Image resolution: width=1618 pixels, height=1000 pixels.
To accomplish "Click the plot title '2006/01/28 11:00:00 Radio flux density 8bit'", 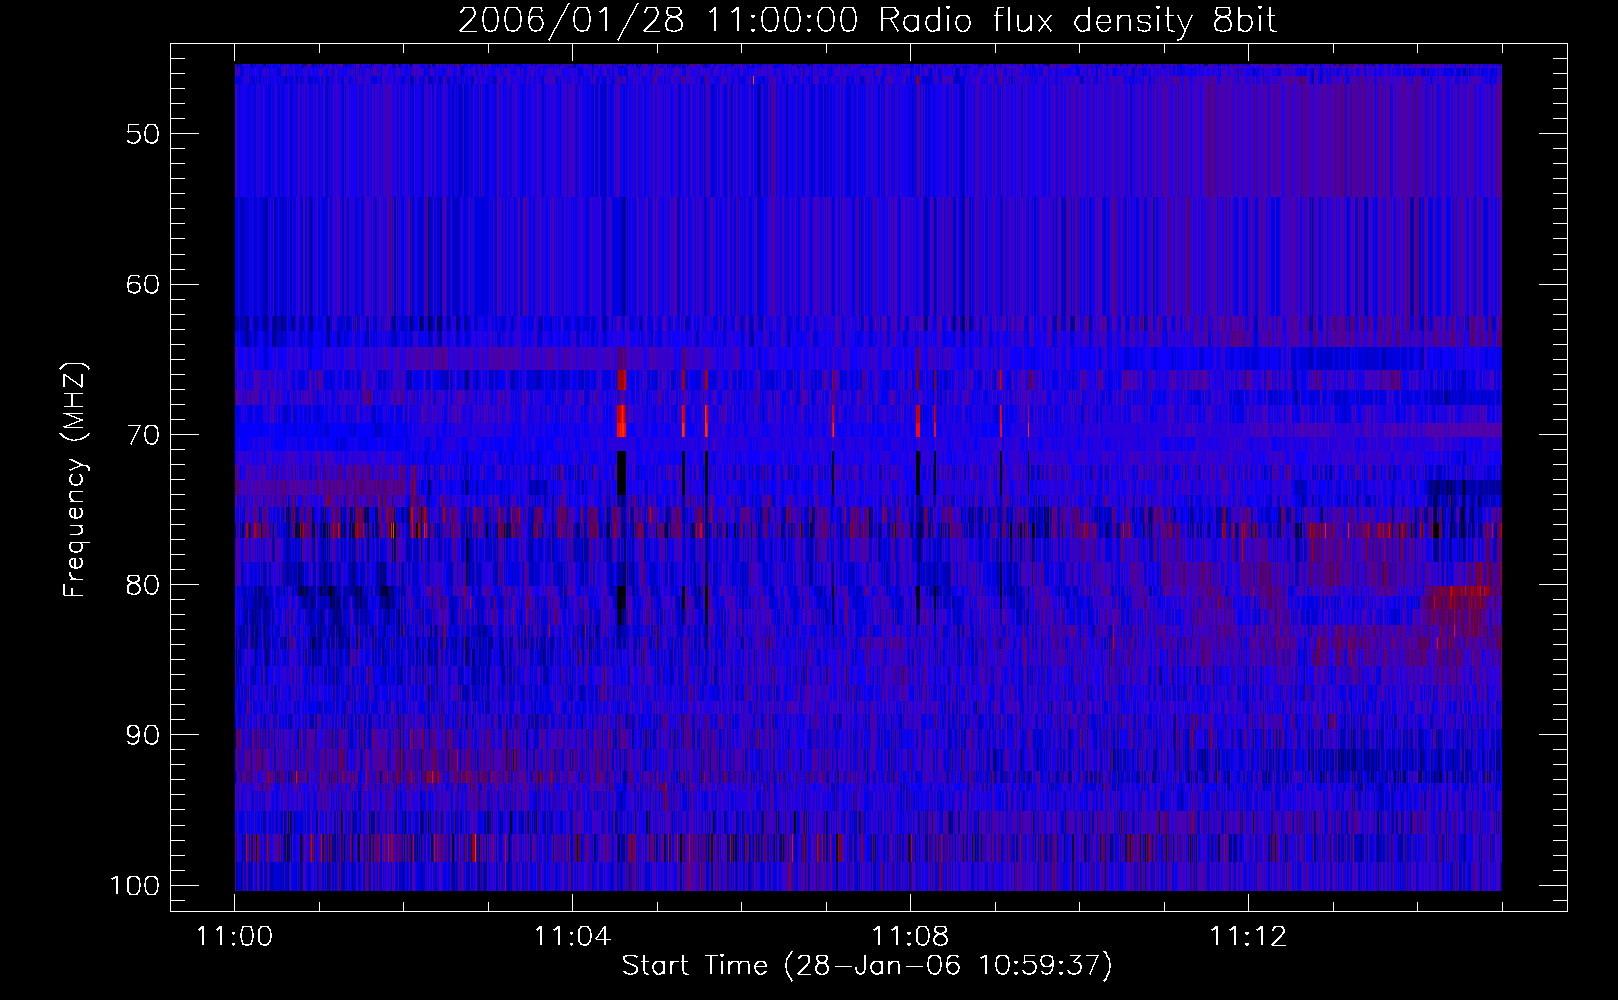I will click(867, 20).
